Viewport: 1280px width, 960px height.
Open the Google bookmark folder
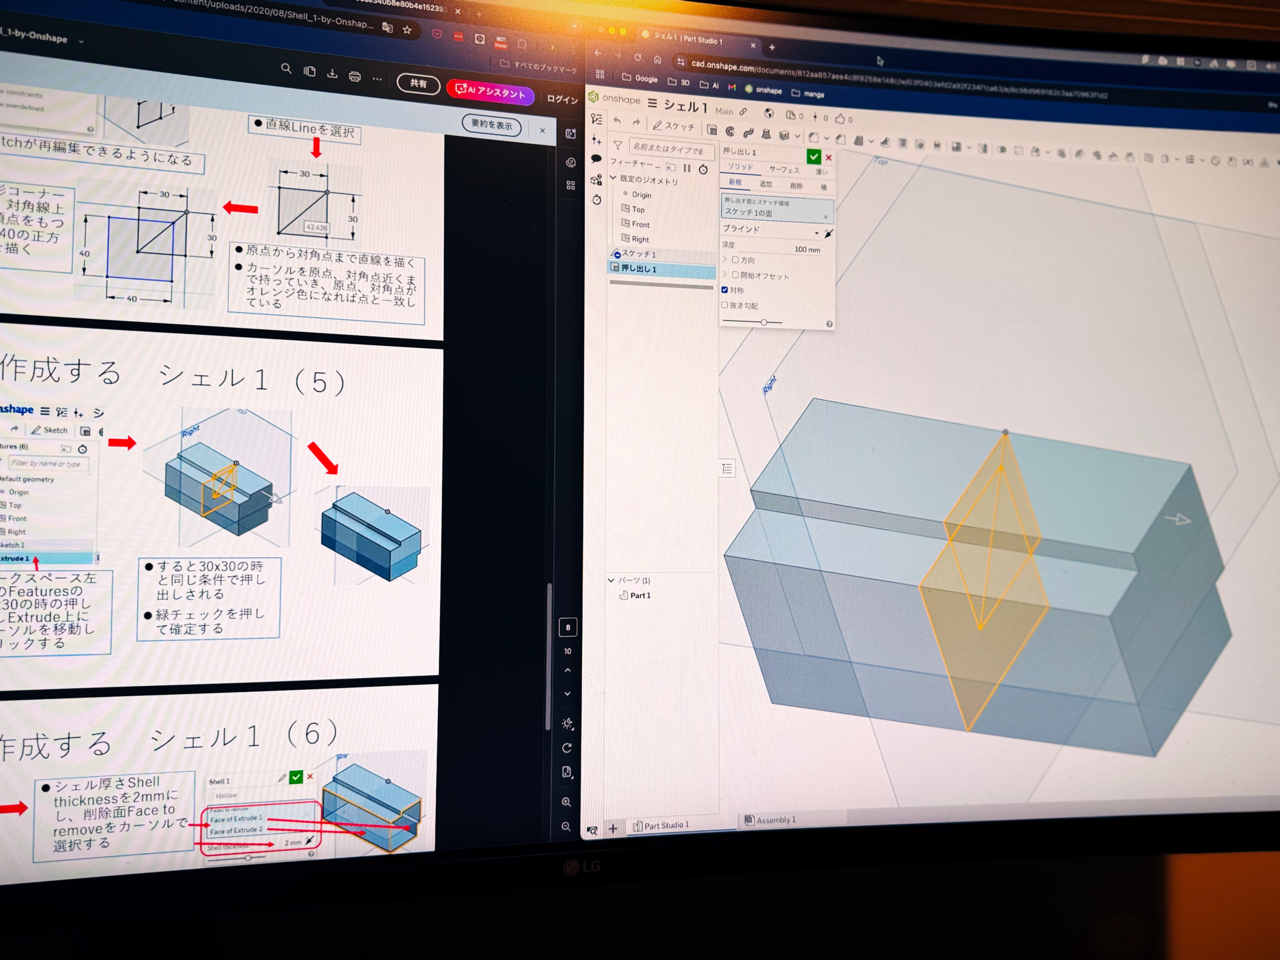[x=640, y=78]
